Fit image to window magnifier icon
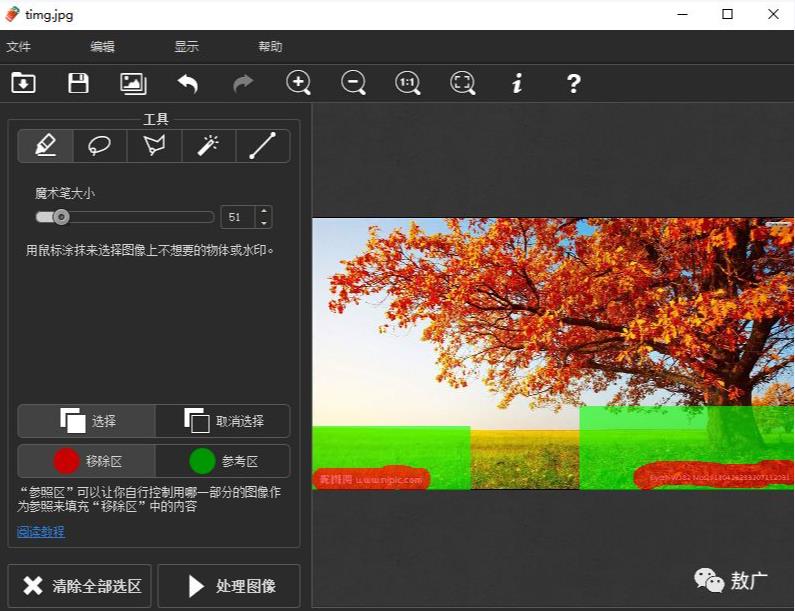Image resolution: width=795 pixels, height=611 pixels. coord(462,83)
